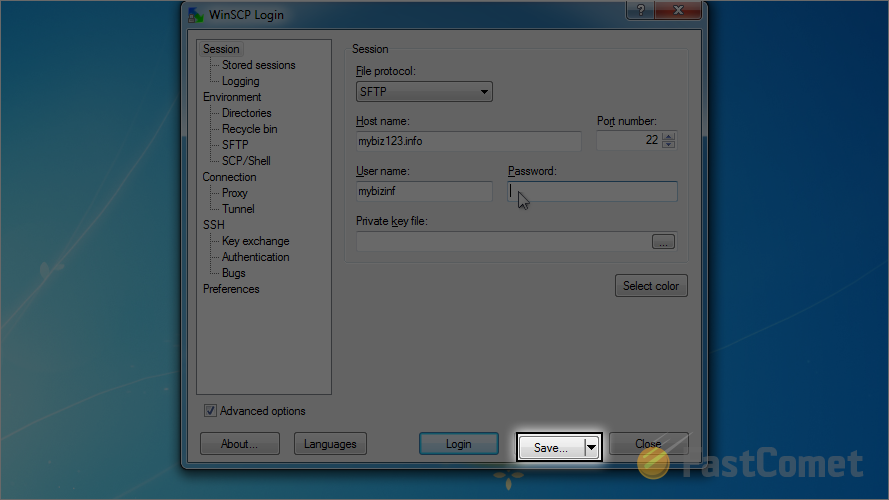
Task: Click the Private key file field
Action: 503,241
